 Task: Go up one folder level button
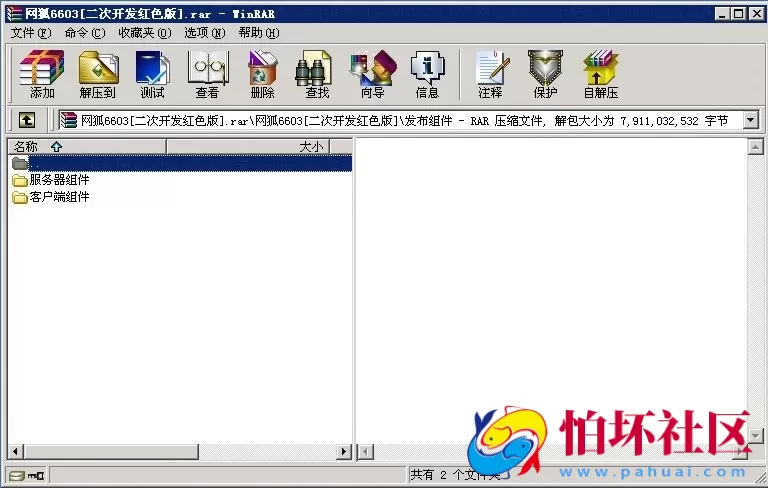(26, 120)
